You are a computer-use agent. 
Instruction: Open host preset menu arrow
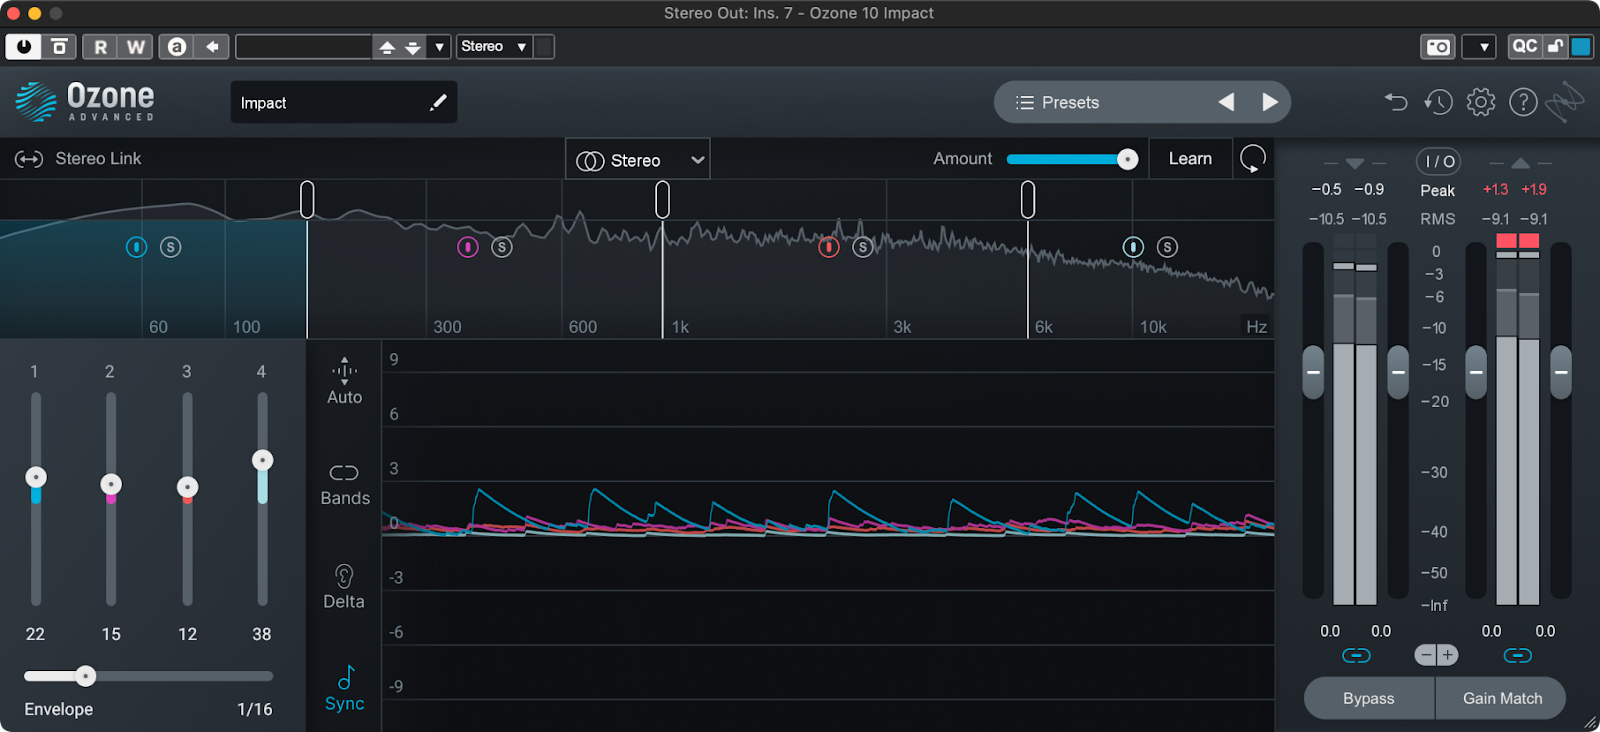(x=439, y=47)
